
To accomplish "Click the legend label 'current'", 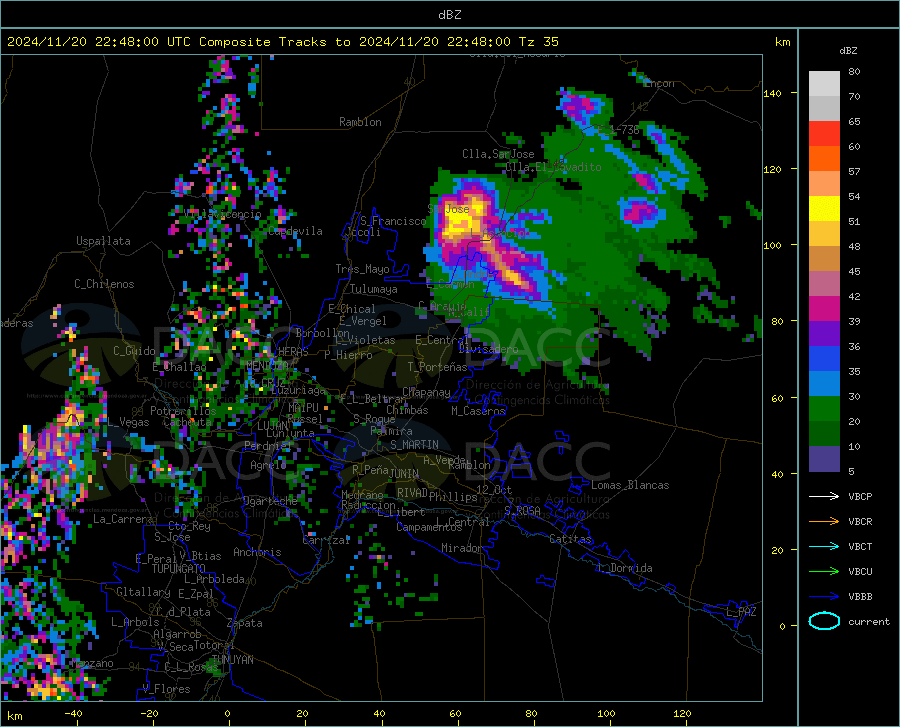I will [x=868, y=621].
